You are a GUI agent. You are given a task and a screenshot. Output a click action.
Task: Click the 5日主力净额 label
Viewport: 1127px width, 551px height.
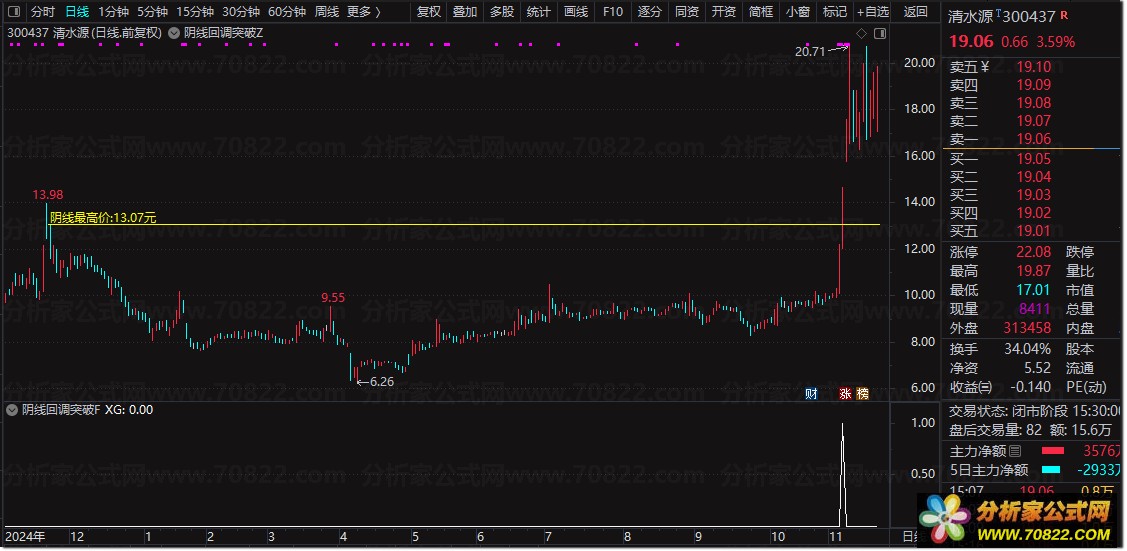[989, 470]
